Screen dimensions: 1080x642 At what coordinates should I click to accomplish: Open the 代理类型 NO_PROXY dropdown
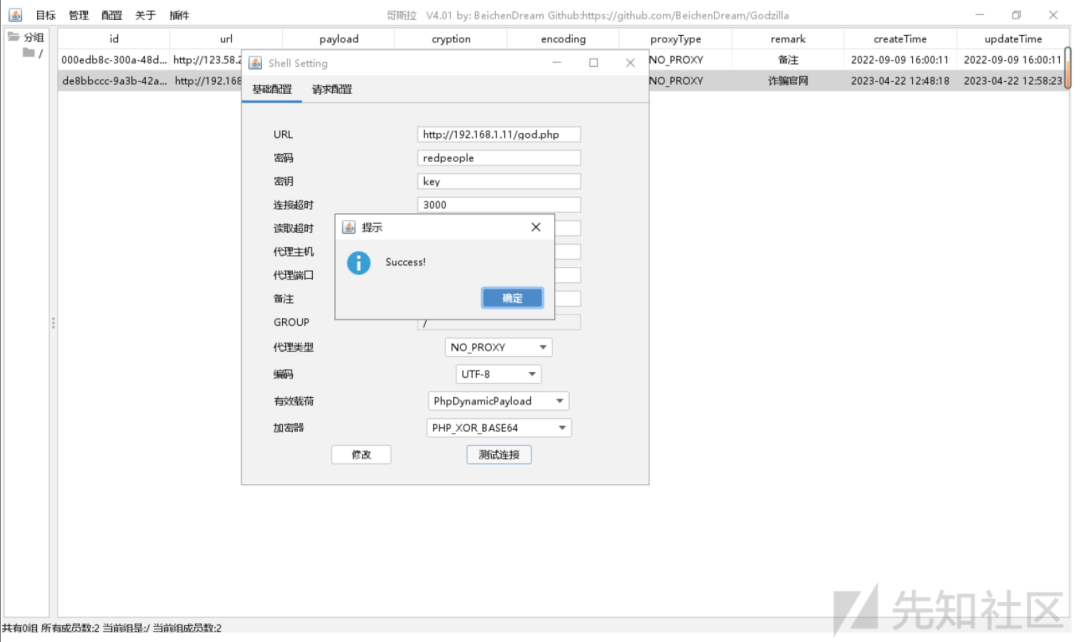point(498,347)
